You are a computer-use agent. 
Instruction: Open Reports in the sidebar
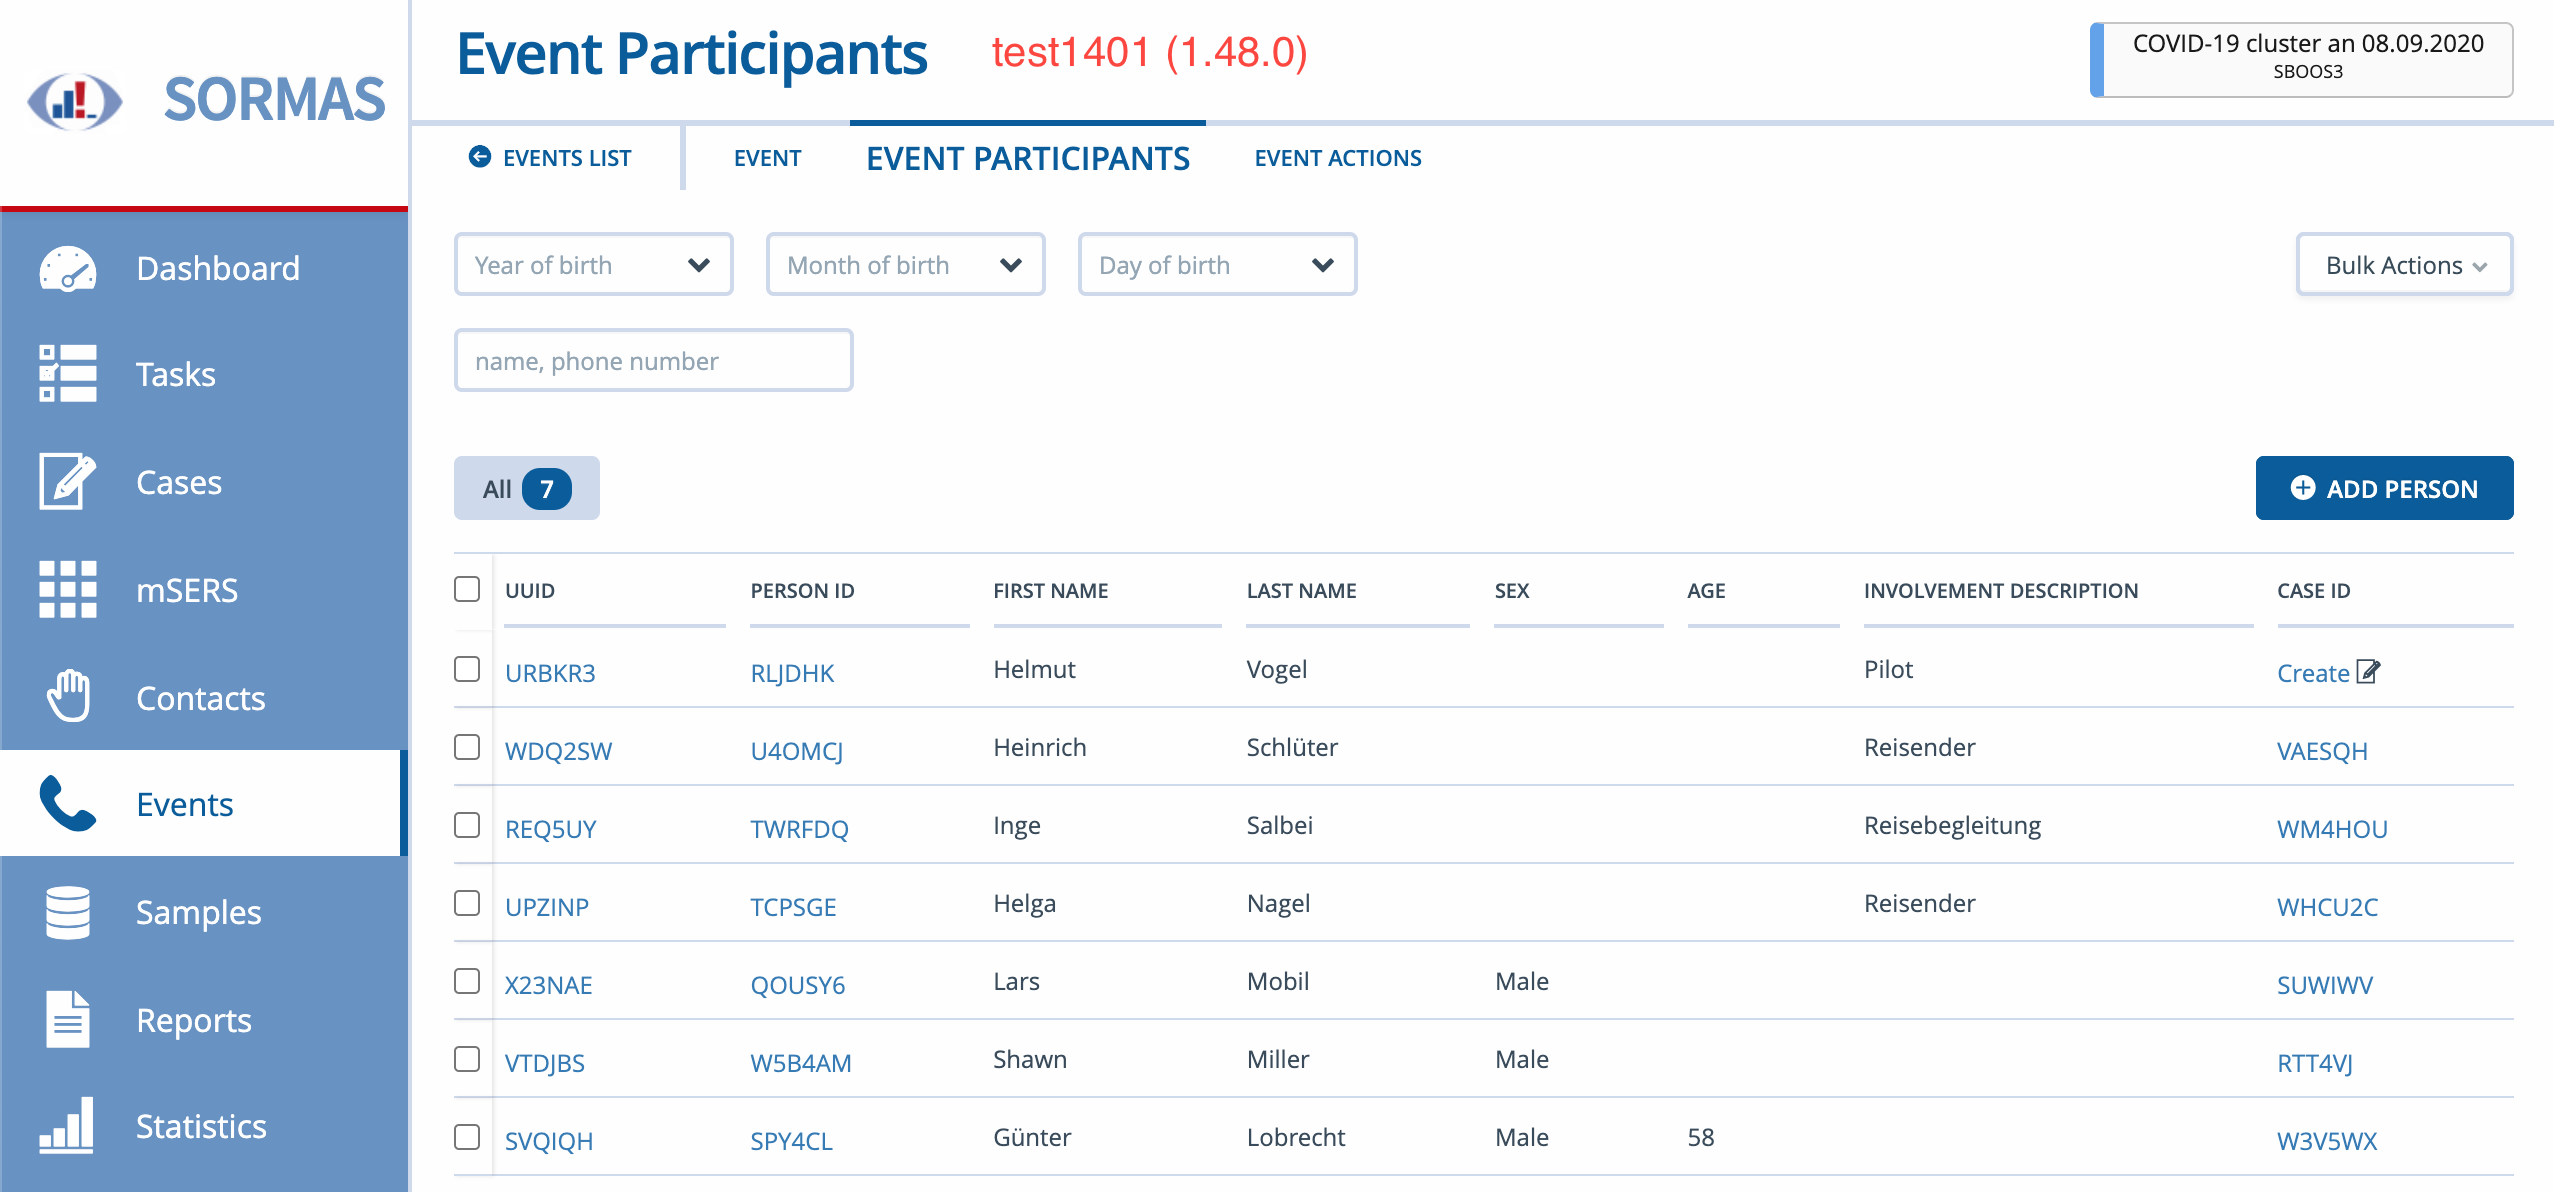coord(204,1020)
